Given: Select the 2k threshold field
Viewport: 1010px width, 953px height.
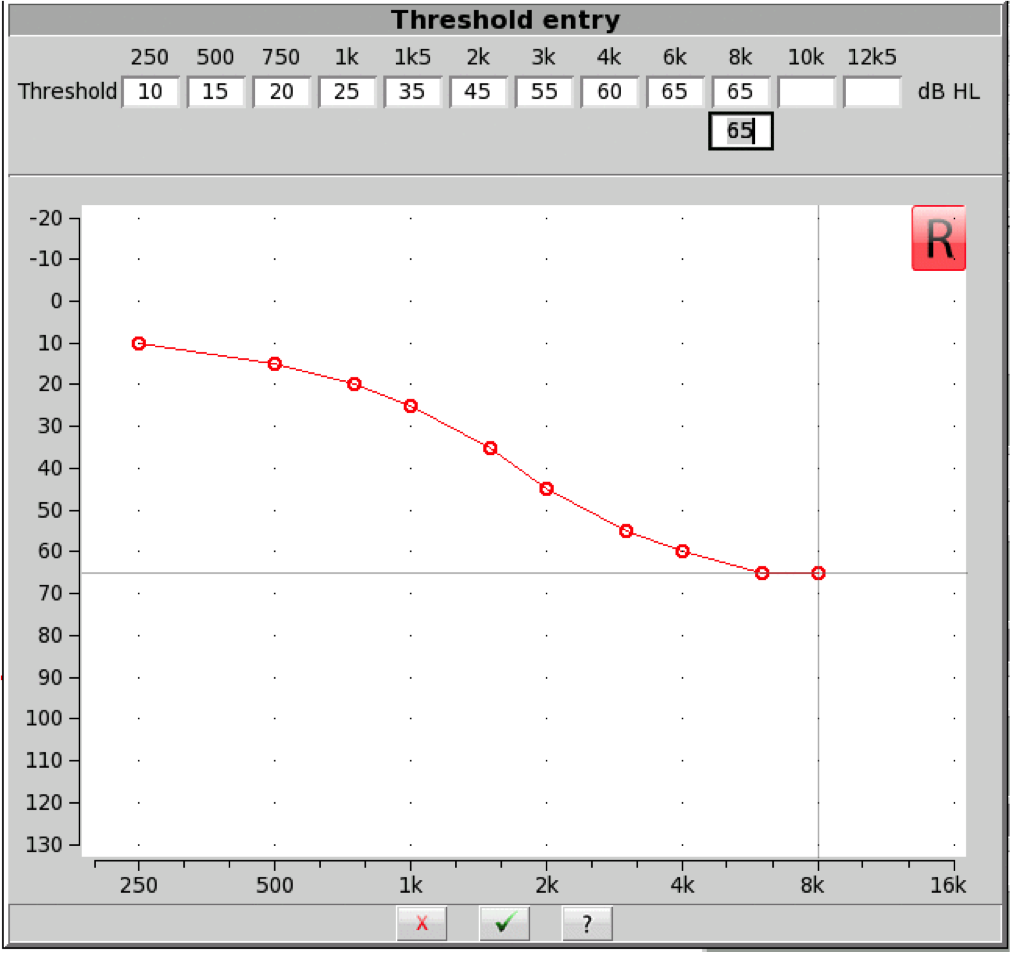Looking at the screenshot, I should pyautogui.click(x=478, y=91).
